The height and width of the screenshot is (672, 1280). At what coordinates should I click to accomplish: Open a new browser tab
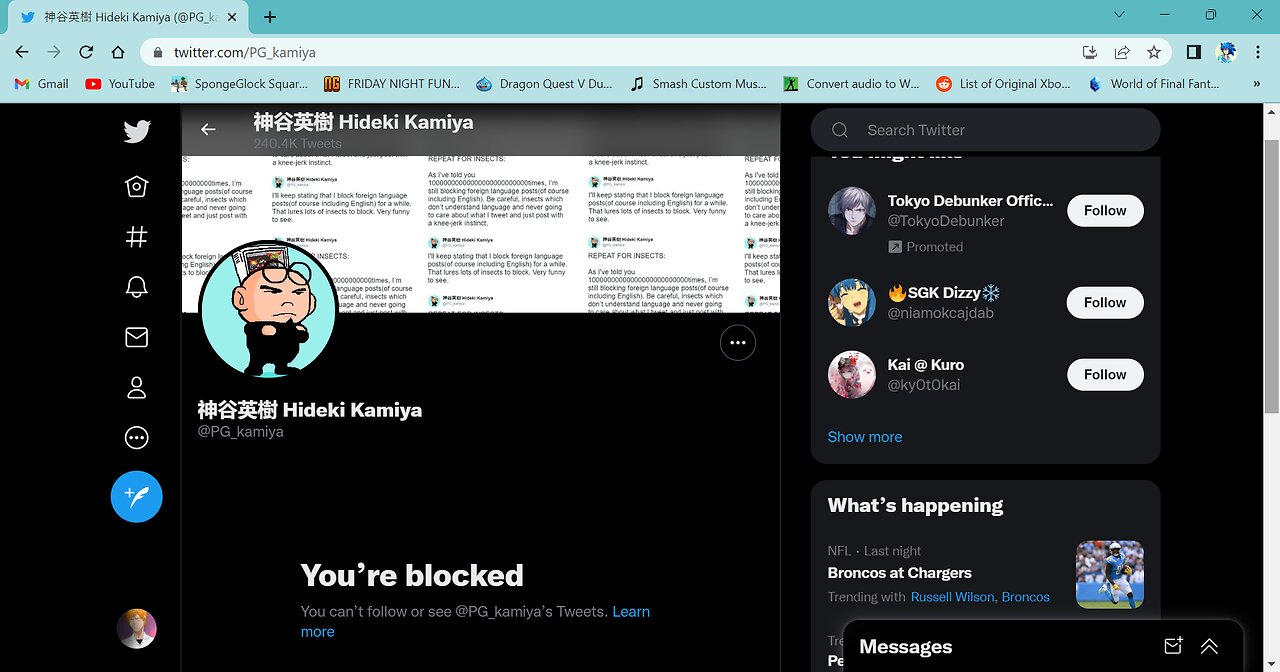tap(270, 17)
